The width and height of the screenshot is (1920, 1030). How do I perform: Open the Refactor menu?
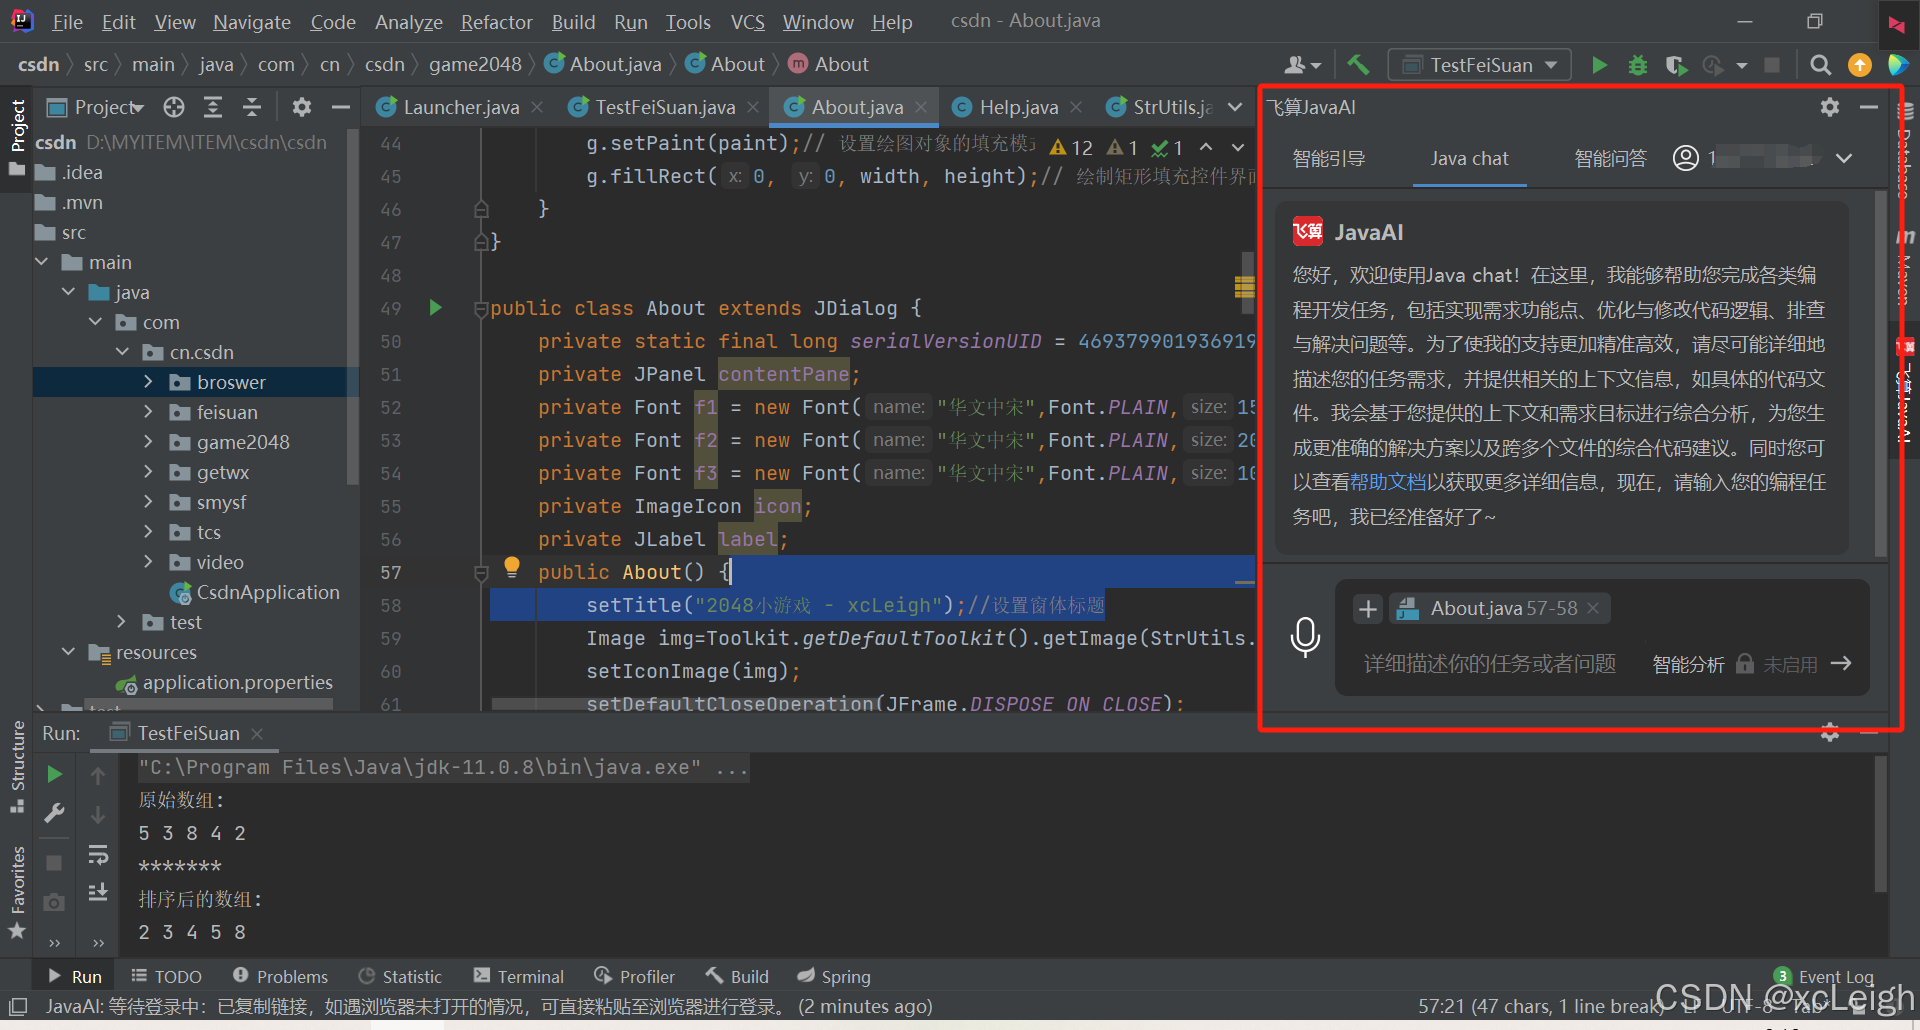pos(496,22)
